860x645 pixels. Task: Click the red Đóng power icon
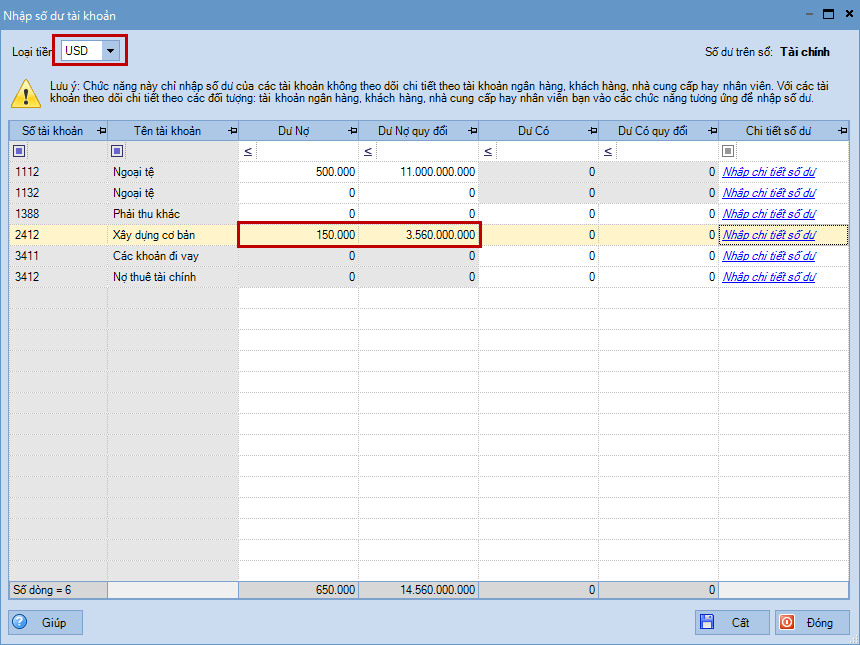point(787,623)
